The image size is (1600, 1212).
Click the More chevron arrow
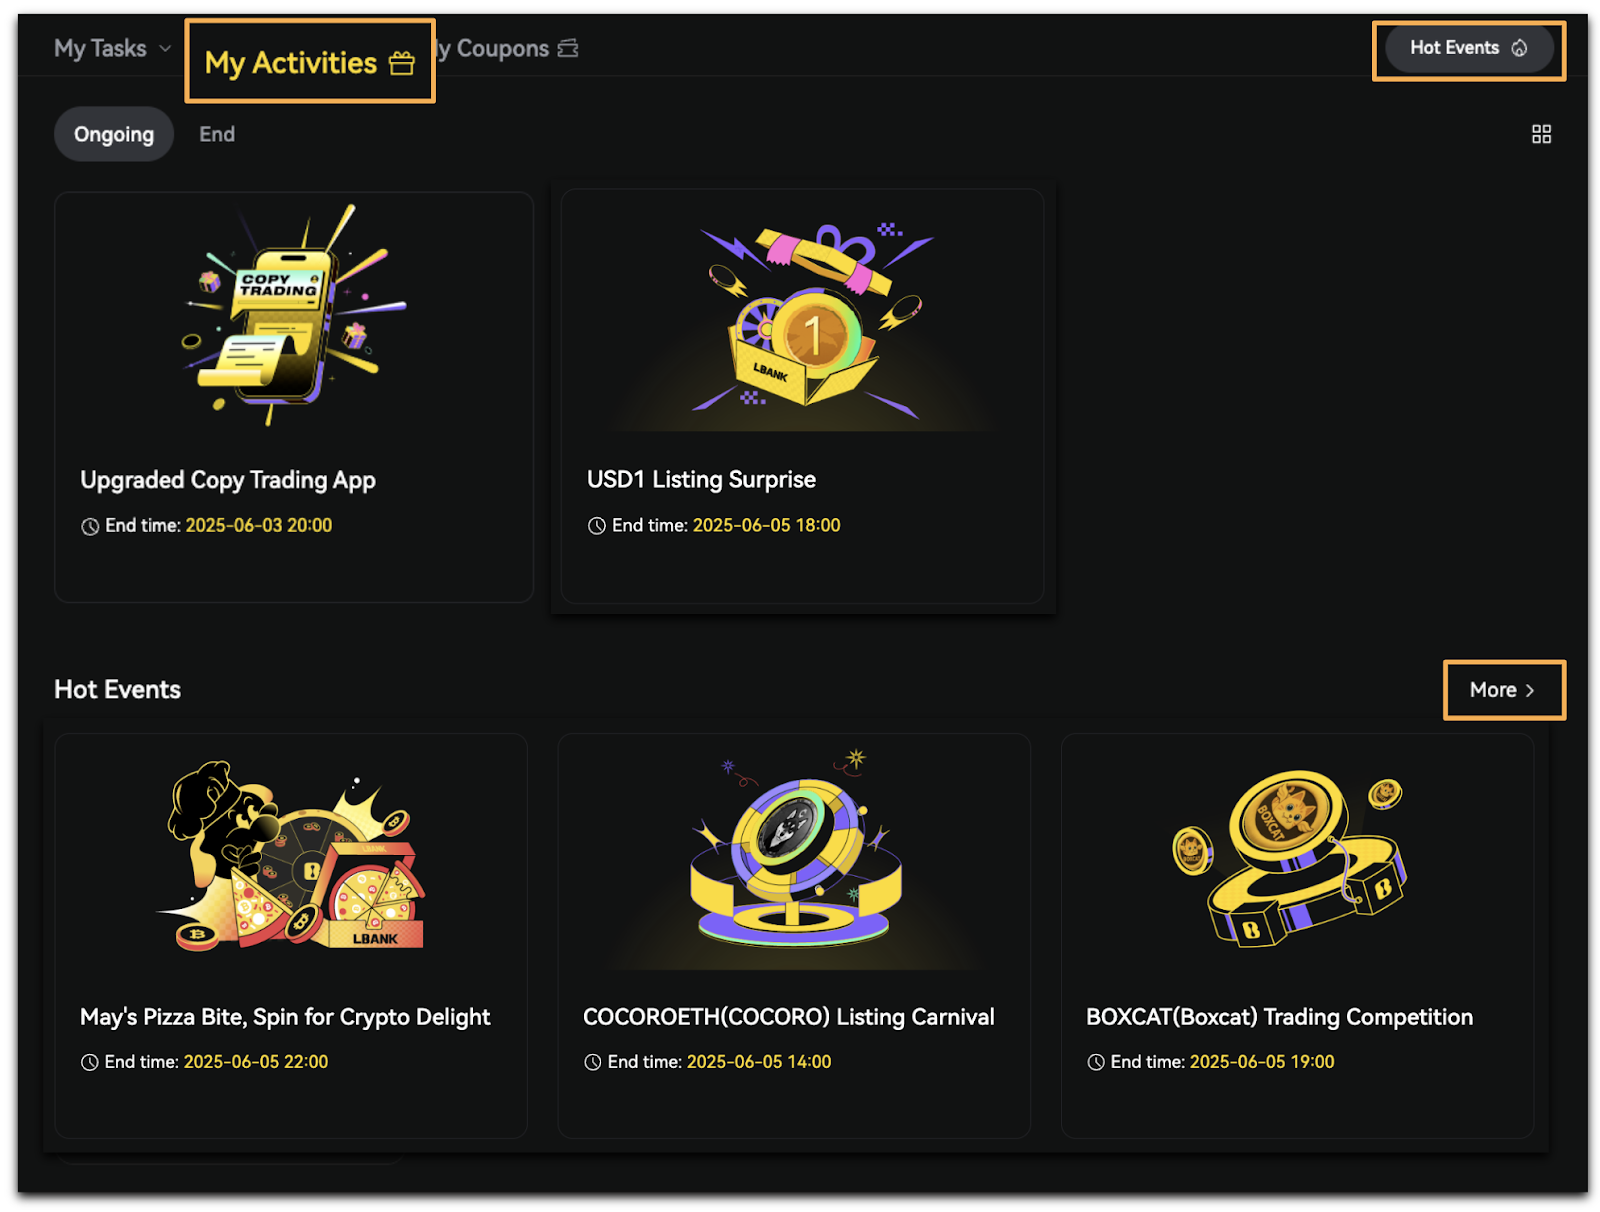pos(1530,690)
